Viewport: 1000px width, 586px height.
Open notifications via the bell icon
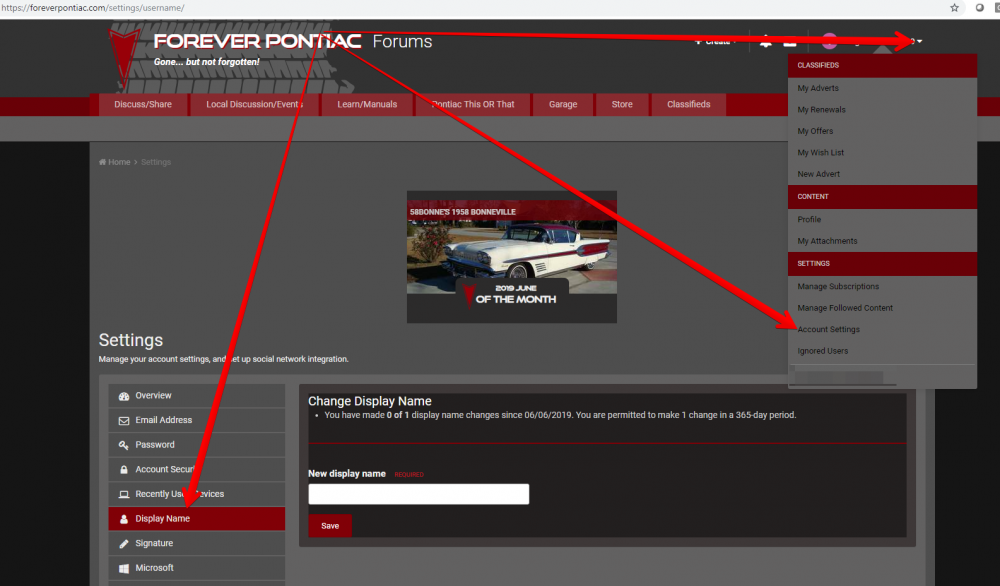(x=766, y=41)
